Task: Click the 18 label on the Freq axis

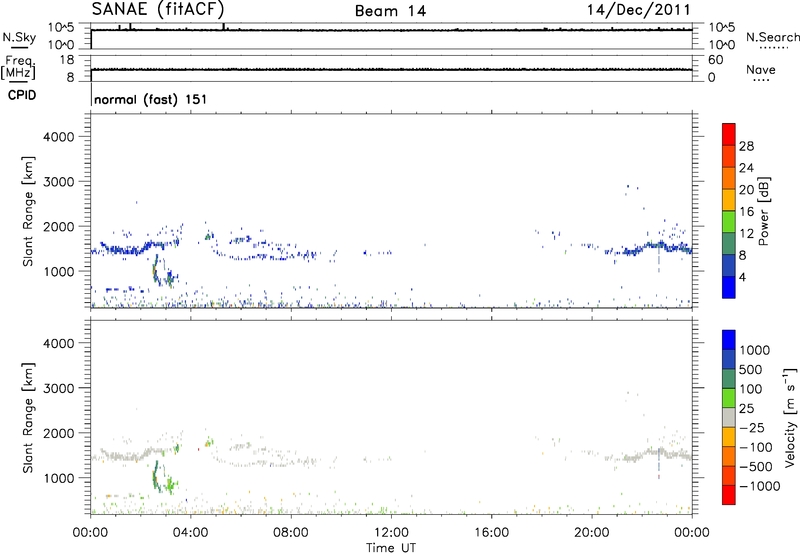Action: click(x=67, y=60)
